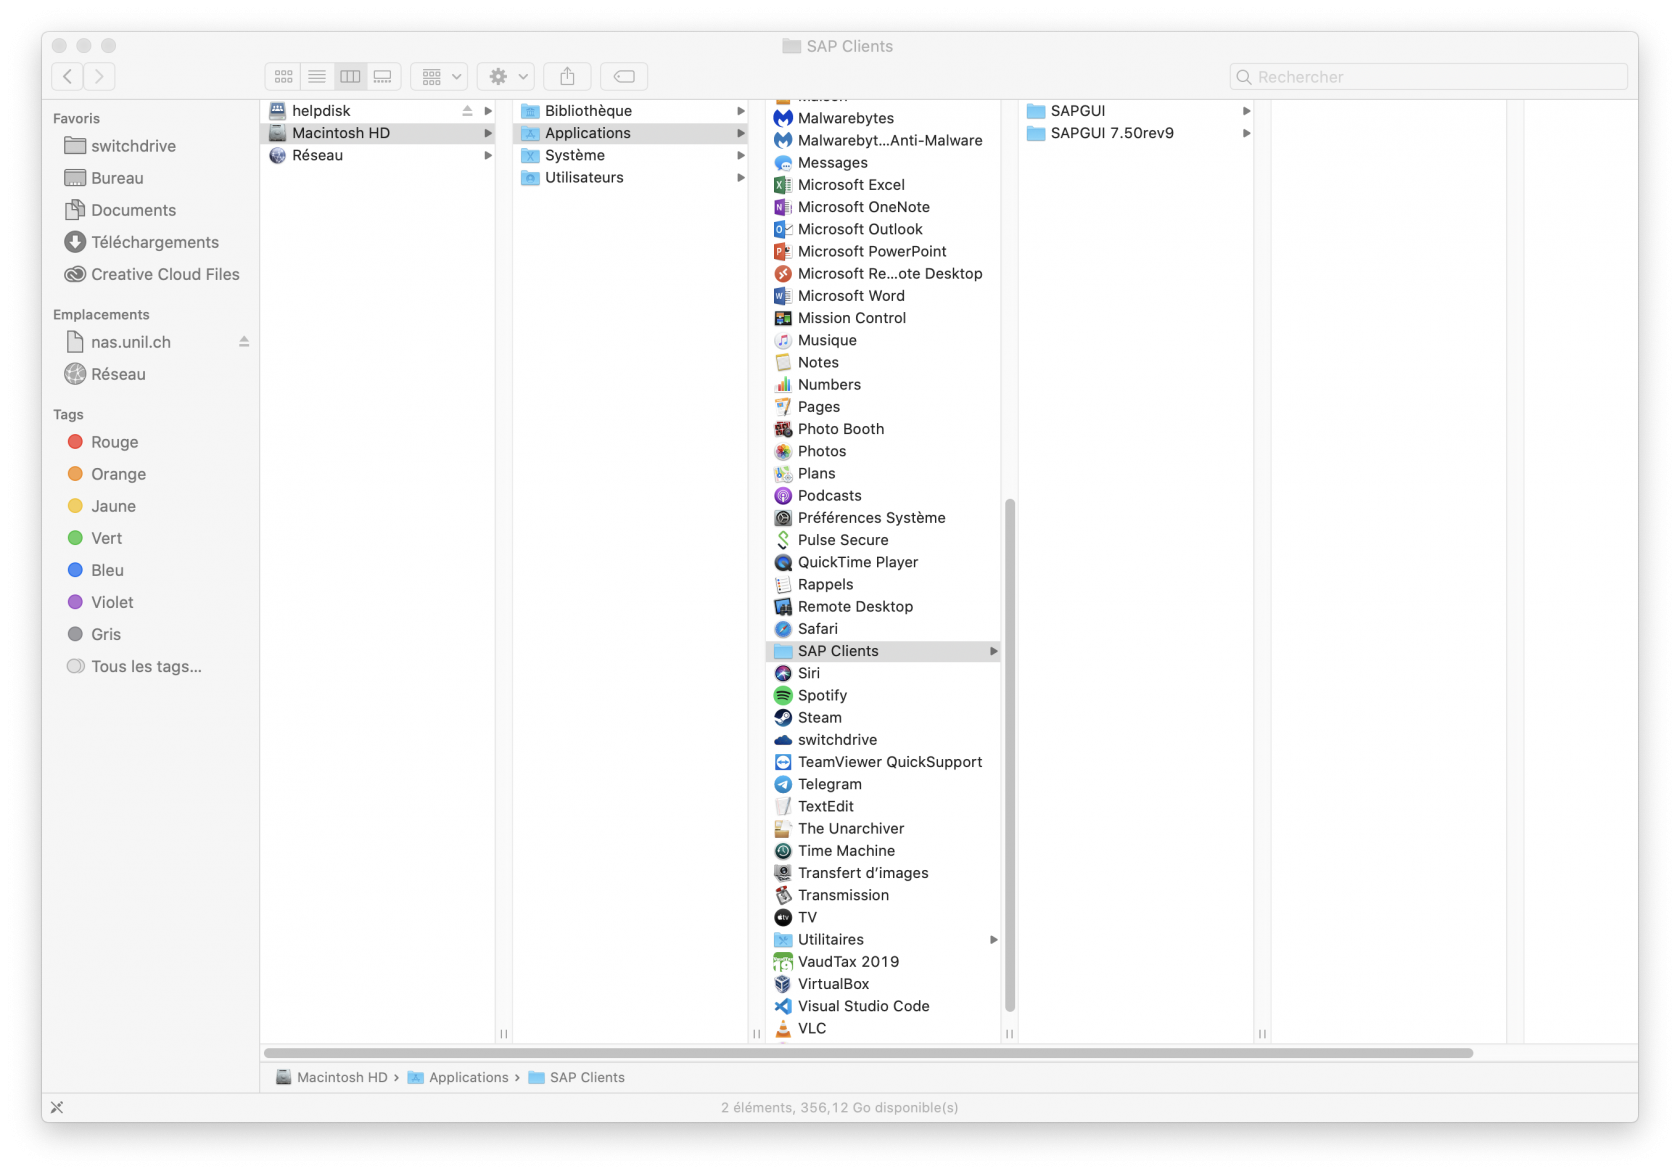1680x1174 pixels.
Task: Toggle column view button
Action: (x=350, y=77)
